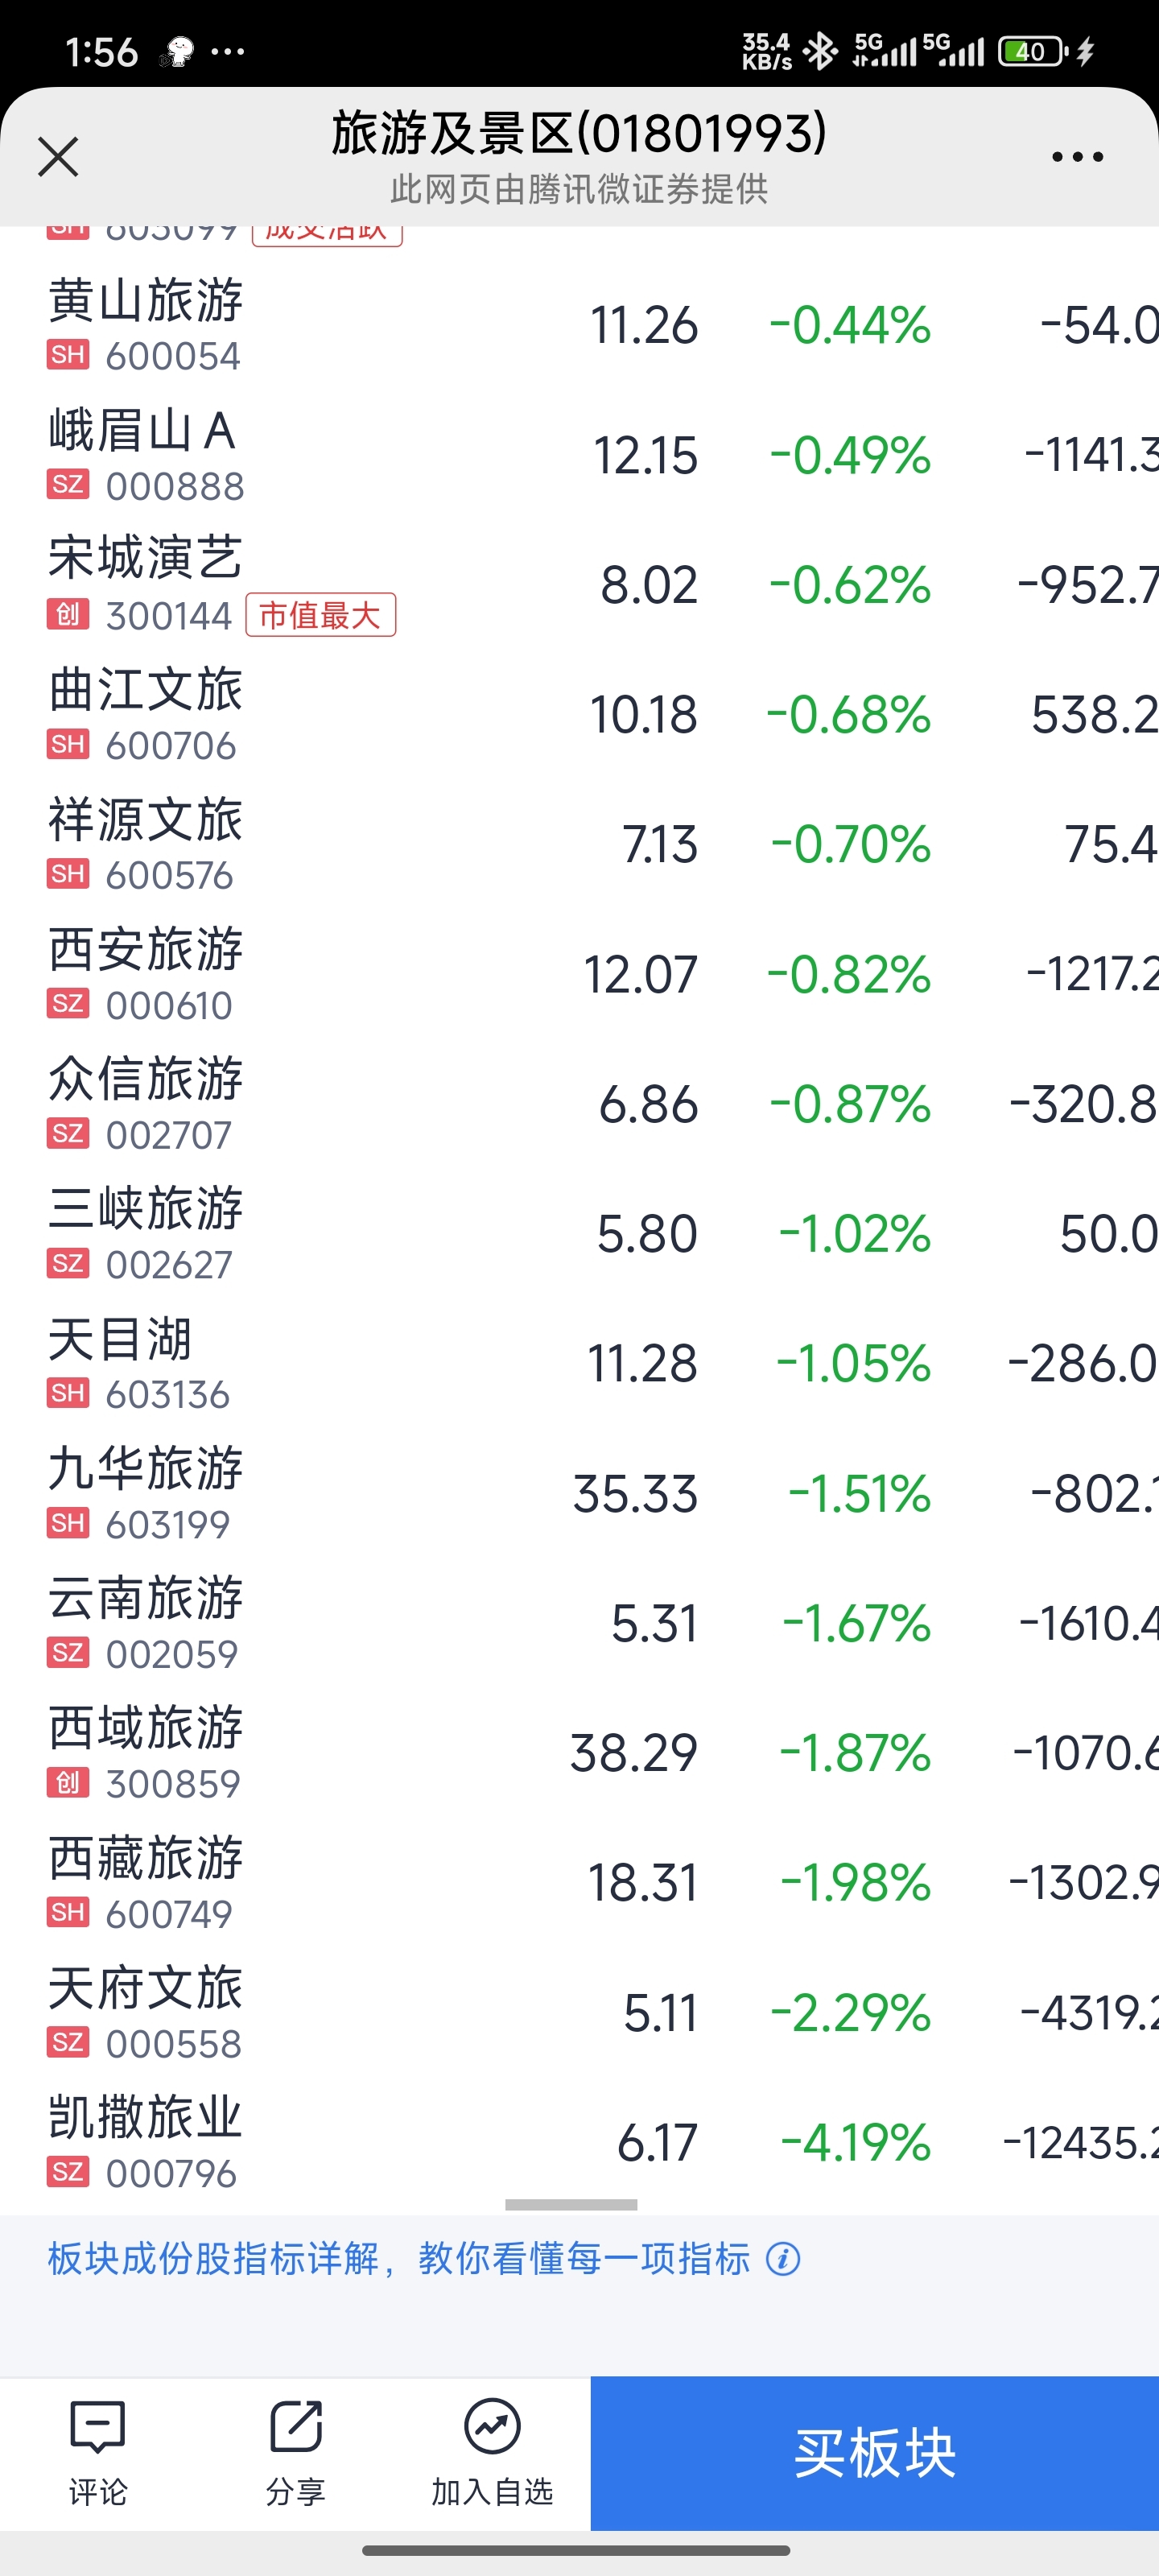Select the 西安旅游 000610 stock row

(x=580, y=975)
